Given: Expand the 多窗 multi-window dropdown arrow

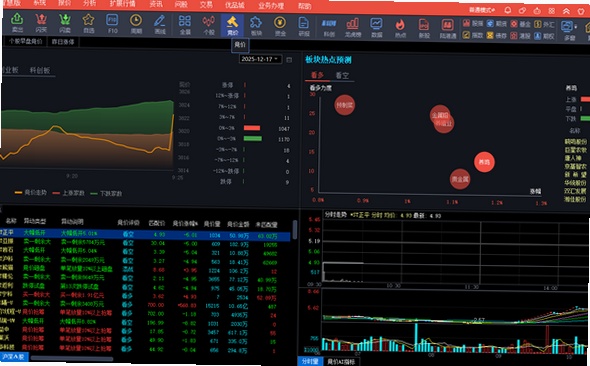Looking at the screenshot, I should pos(576,27).
